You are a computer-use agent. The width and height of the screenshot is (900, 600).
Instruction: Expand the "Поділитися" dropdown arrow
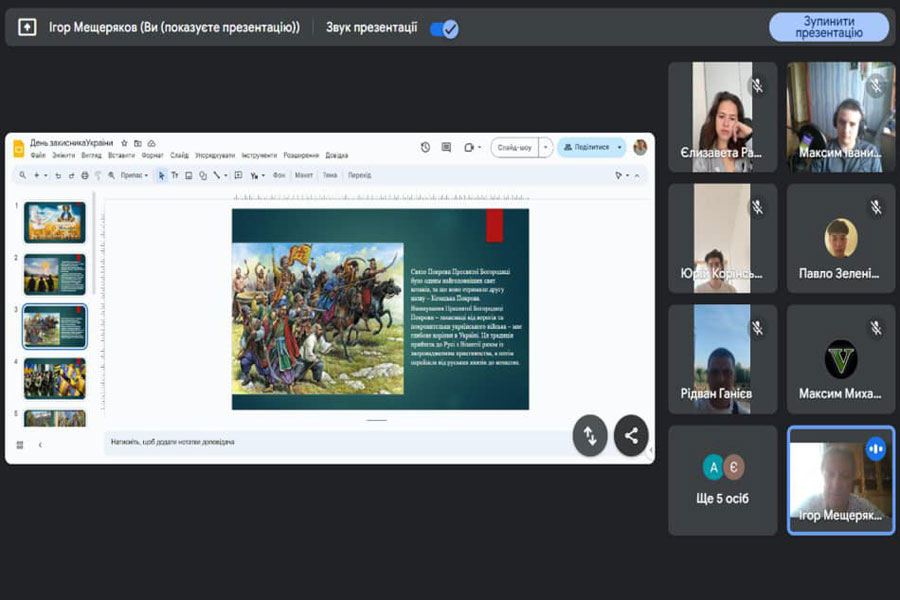619,147
